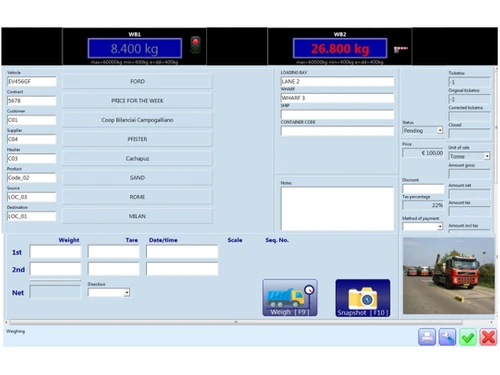Click the 2nd Date/time field

182,269
